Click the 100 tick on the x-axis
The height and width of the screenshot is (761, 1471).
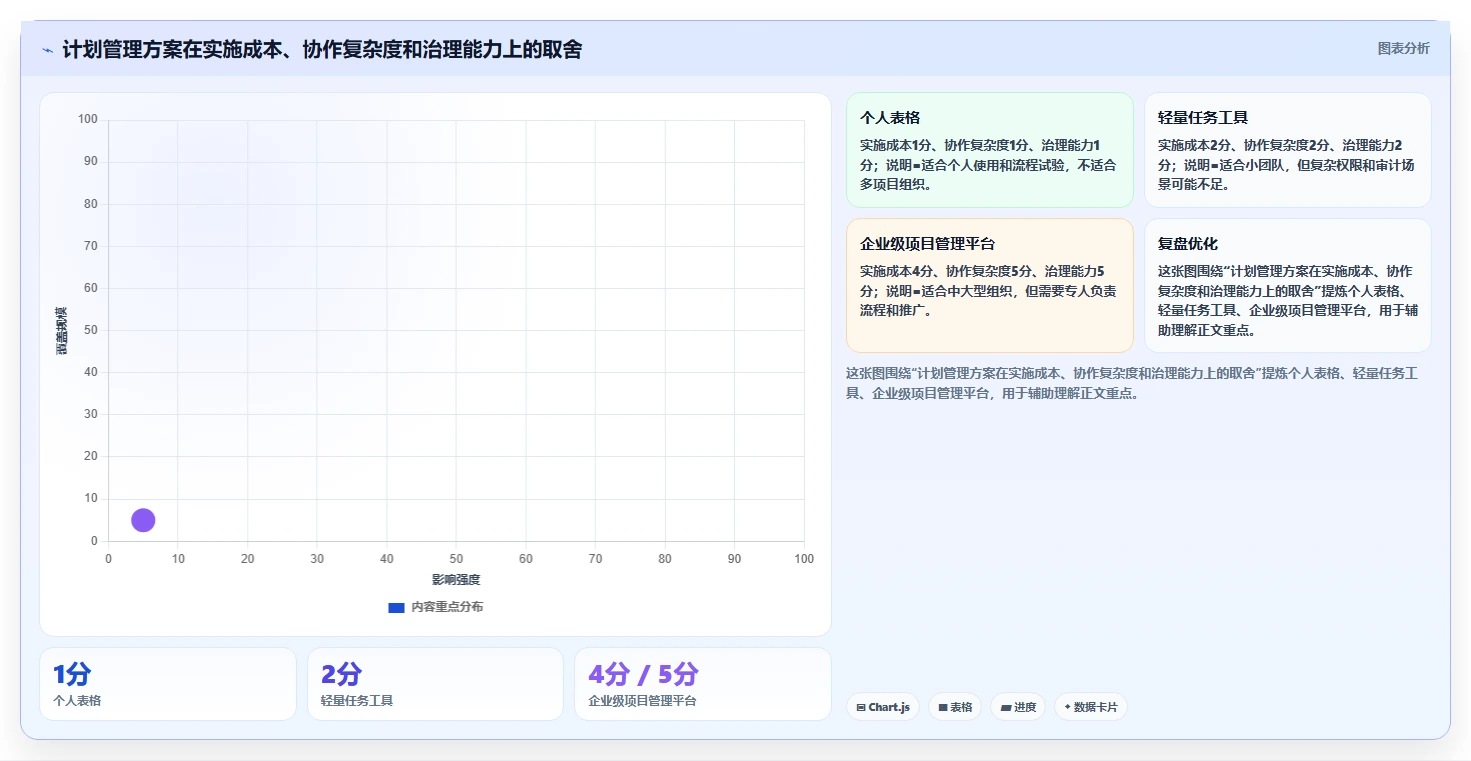[804, 559]
